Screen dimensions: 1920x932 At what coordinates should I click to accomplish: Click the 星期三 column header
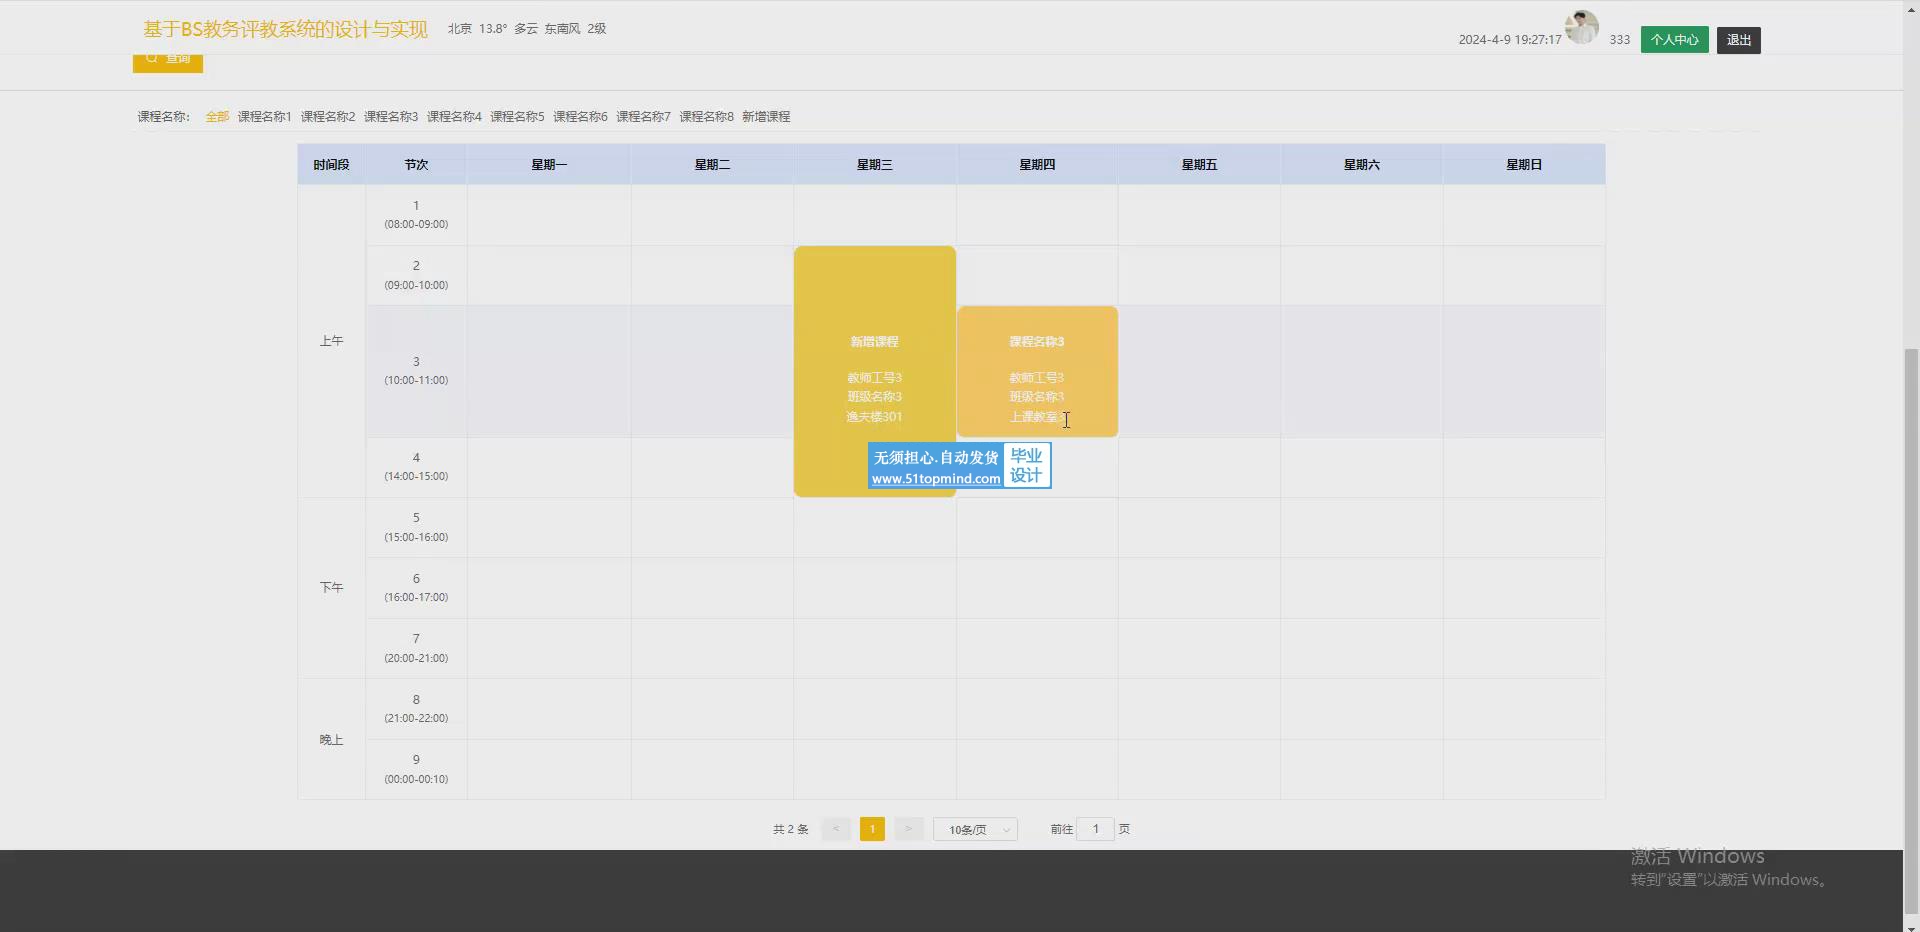click(x=874, y=165)
